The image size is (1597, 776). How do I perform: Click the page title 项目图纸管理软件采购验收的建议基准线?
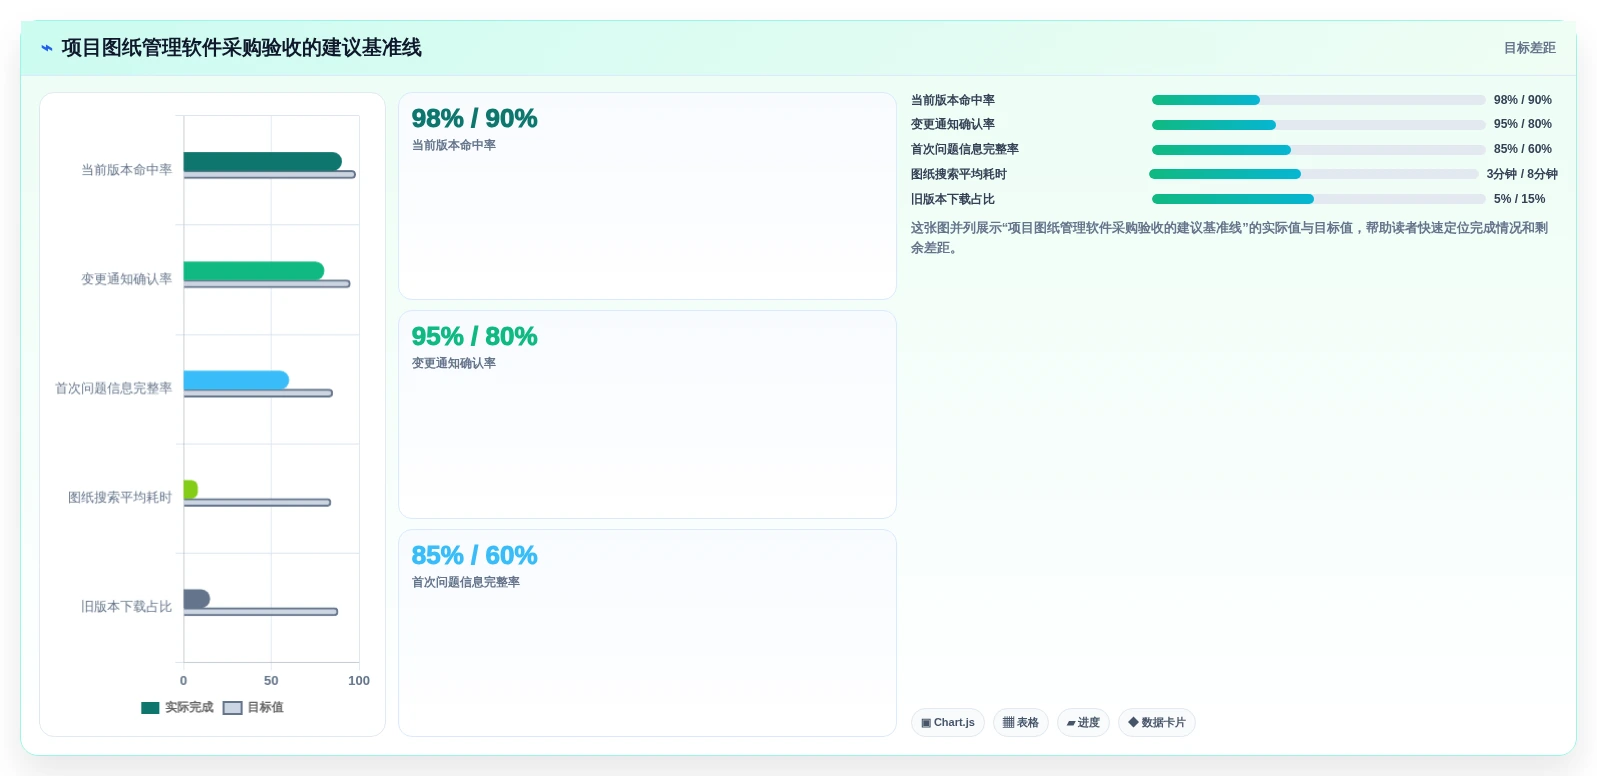[x=241, y=48]
